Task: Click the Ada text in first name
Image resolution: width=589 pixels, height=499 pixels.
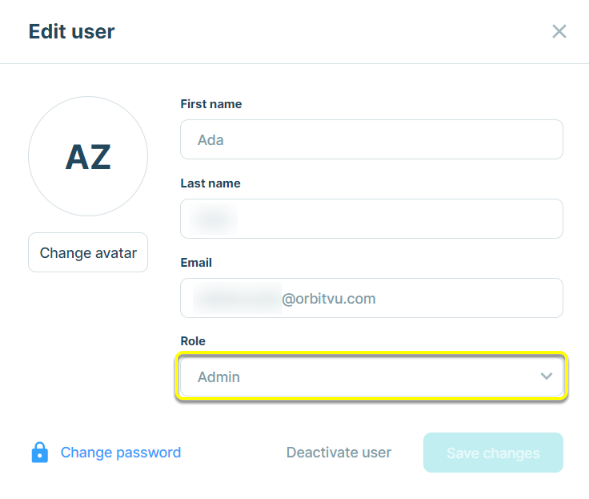Action: coord(211,140)
